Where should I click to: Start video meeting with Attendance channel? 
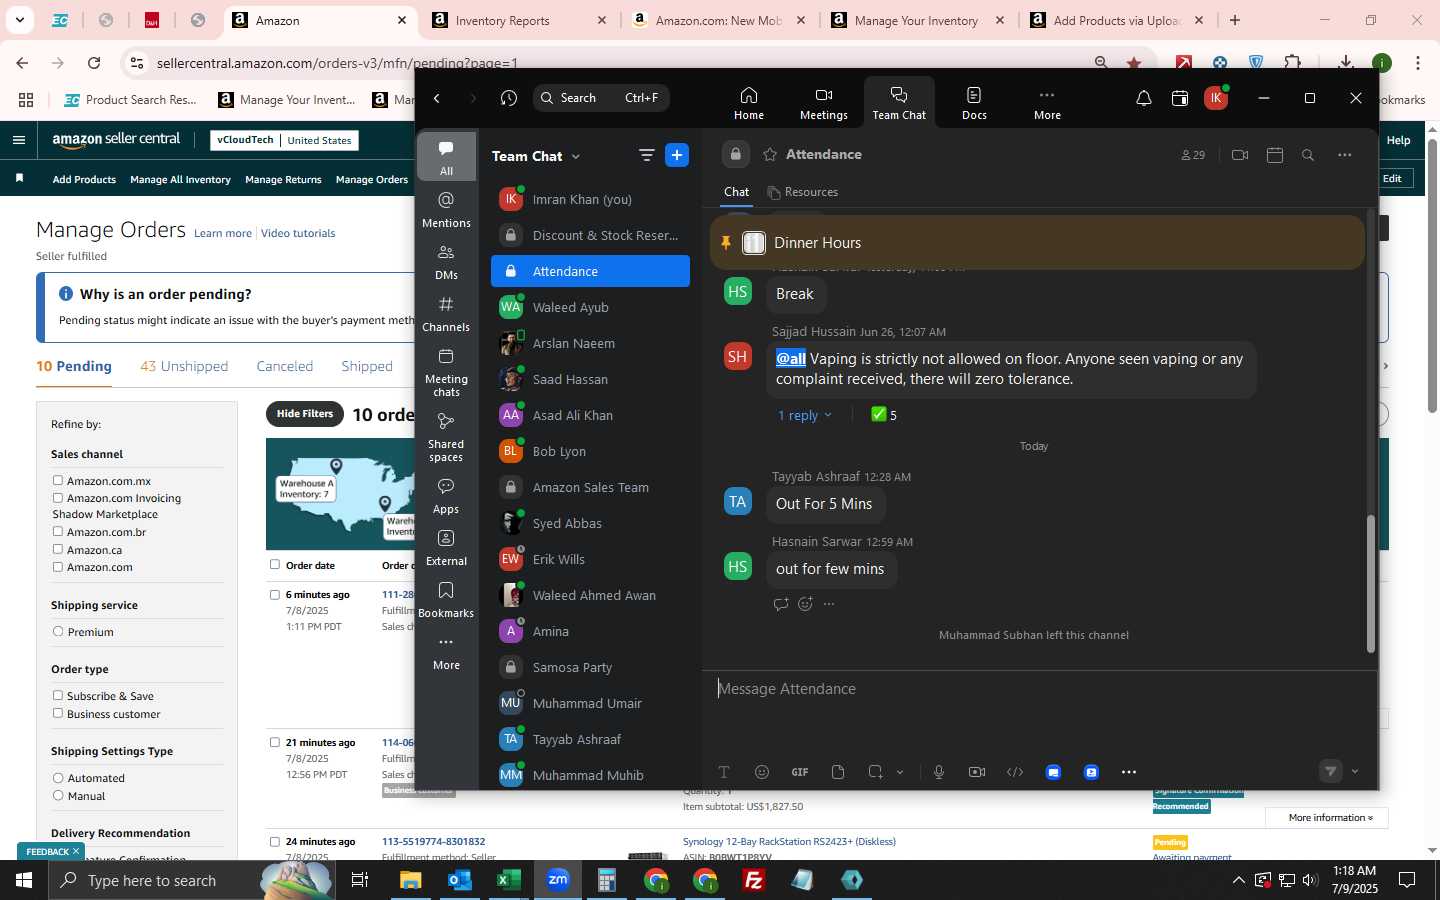point(1240,155)
